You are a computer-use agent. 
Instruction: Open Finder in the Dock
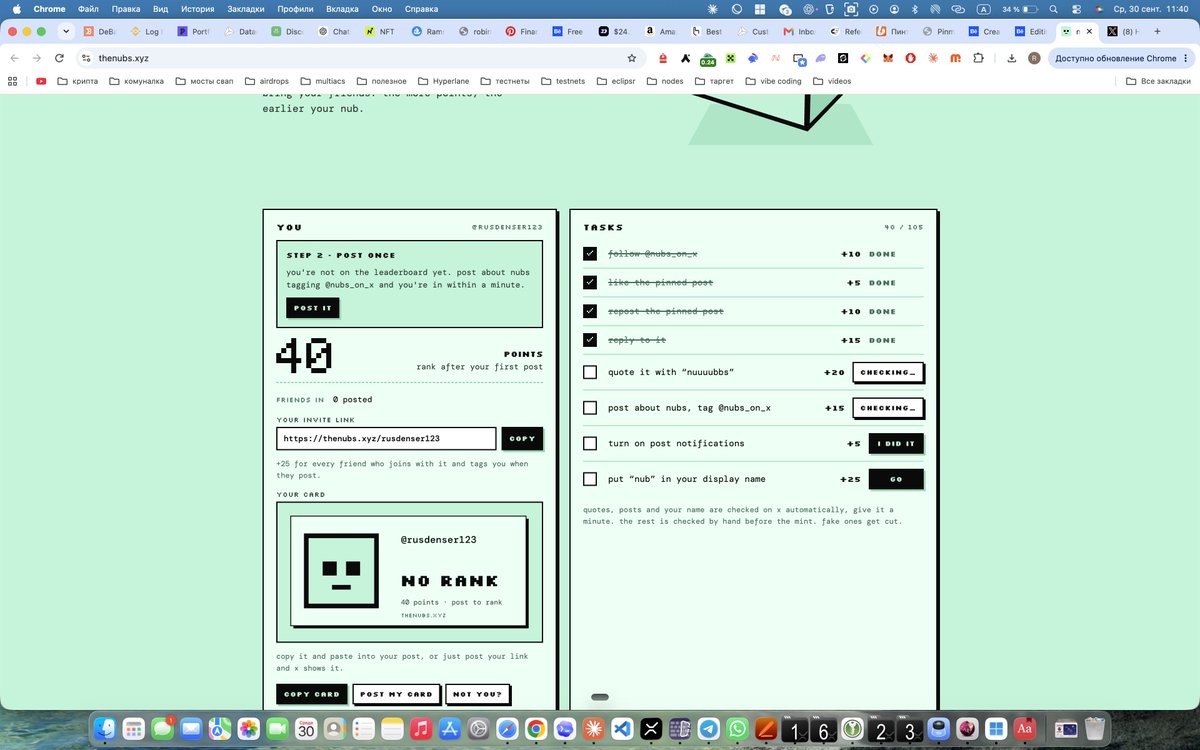click(x=107, y=730)
